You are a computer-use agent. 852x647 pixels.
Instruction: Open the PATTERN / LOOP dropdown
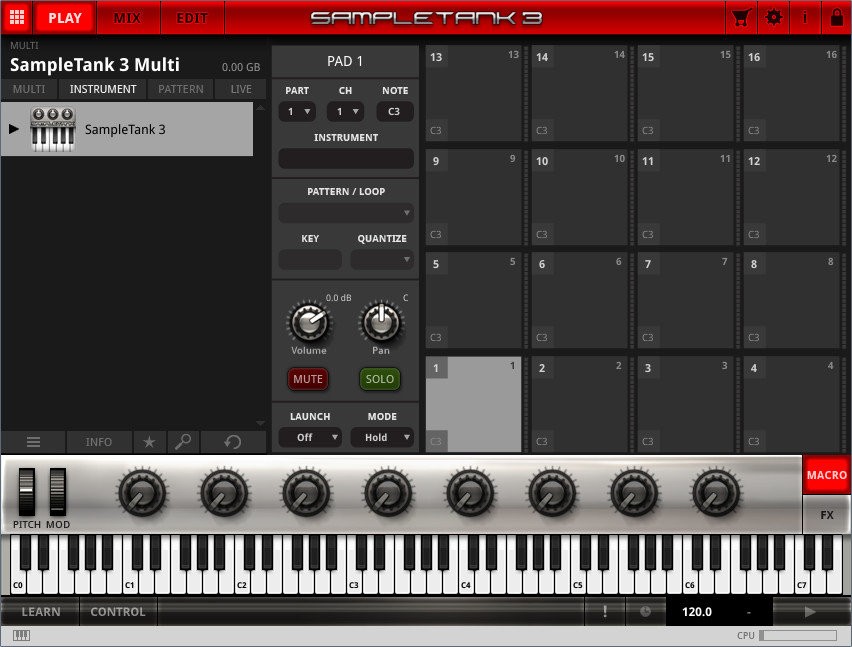tap(346, 213)
